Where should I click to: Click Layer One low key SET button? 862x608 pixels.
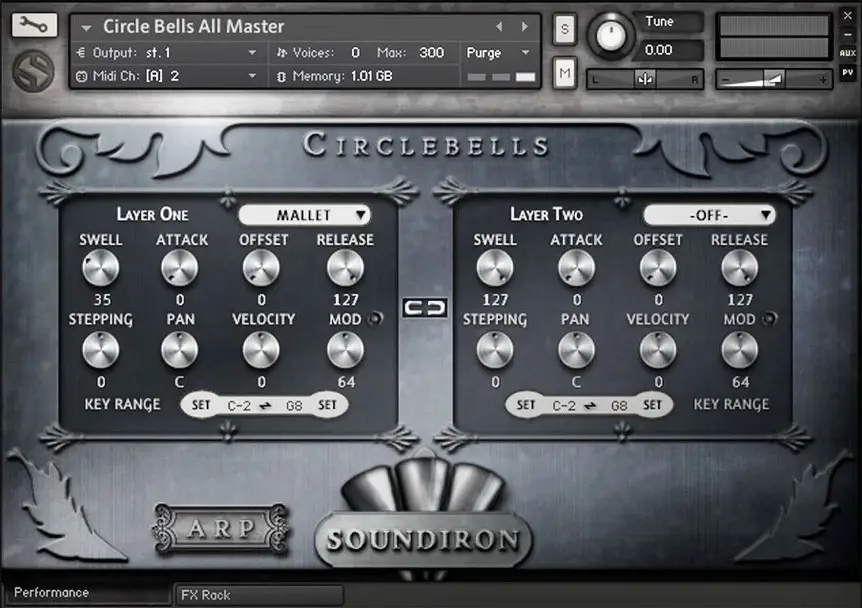click(201, 405)
